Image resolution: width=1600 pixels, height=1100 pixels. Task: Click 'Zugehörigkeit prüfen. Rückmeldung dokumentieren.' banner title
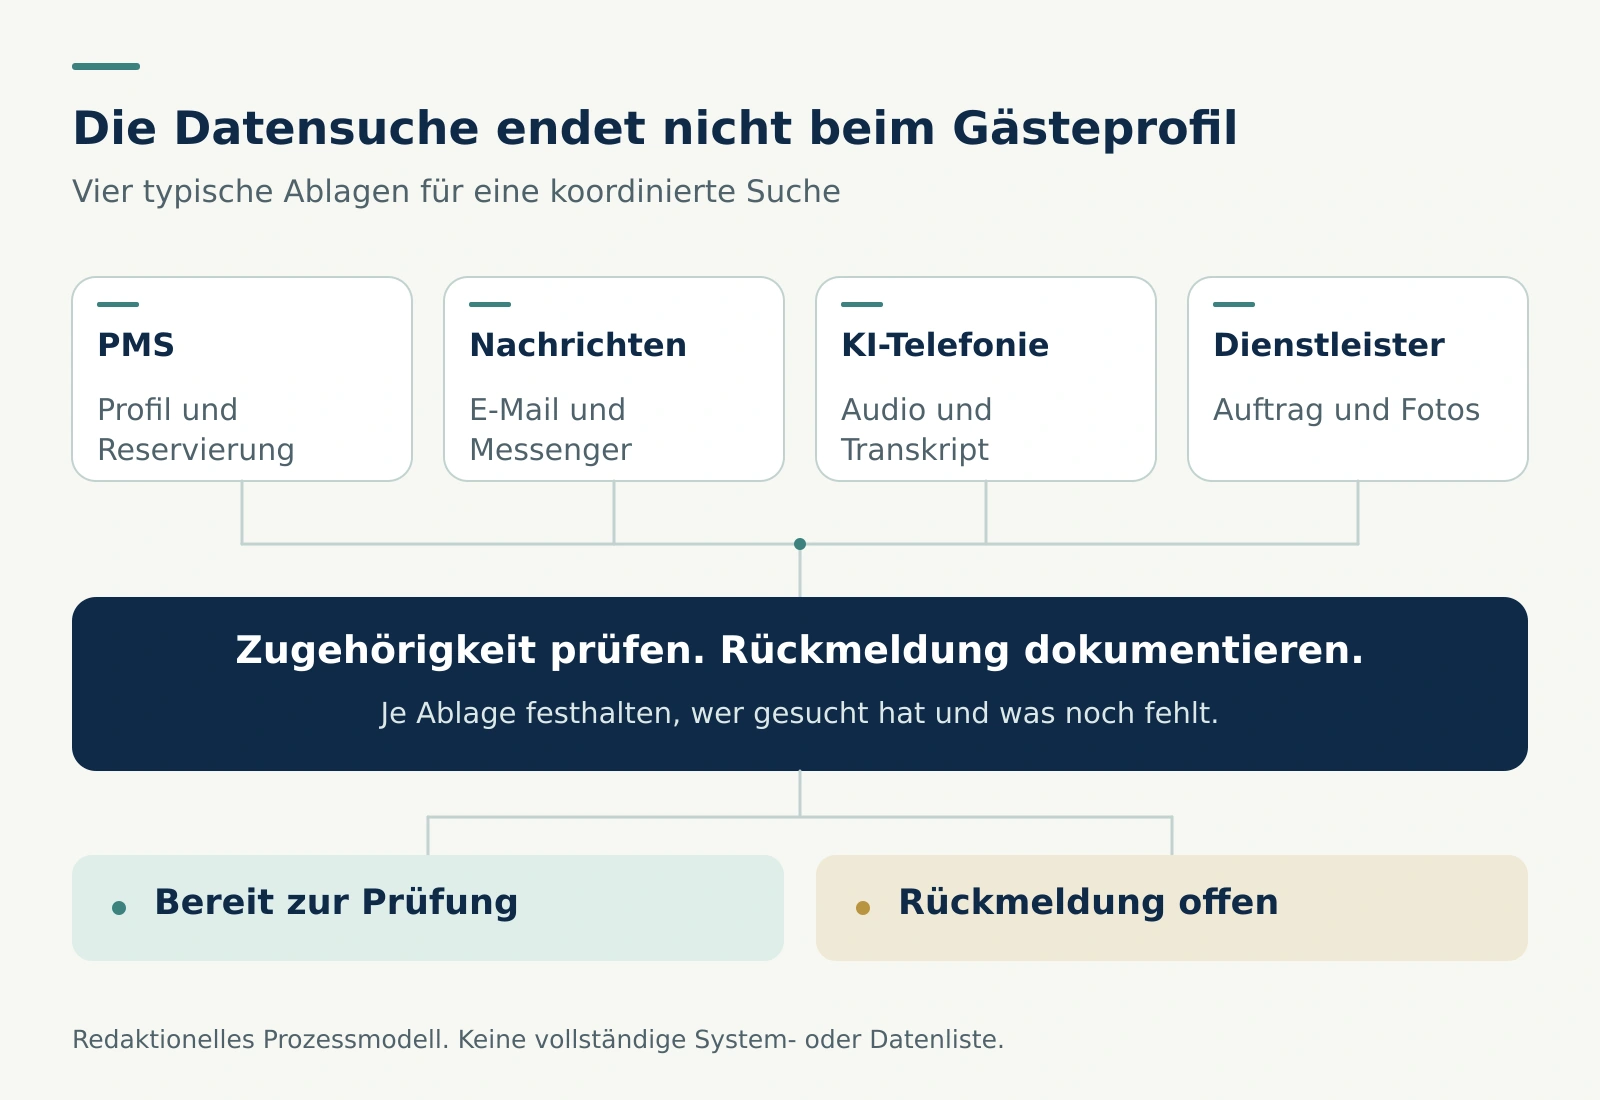coord(800,650)
